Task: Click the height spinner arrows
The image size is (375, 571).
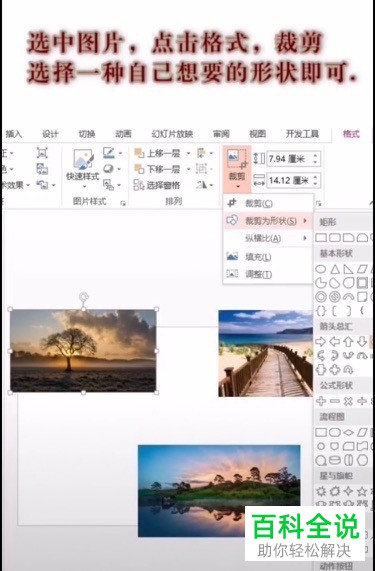Action: click(316, 159)
